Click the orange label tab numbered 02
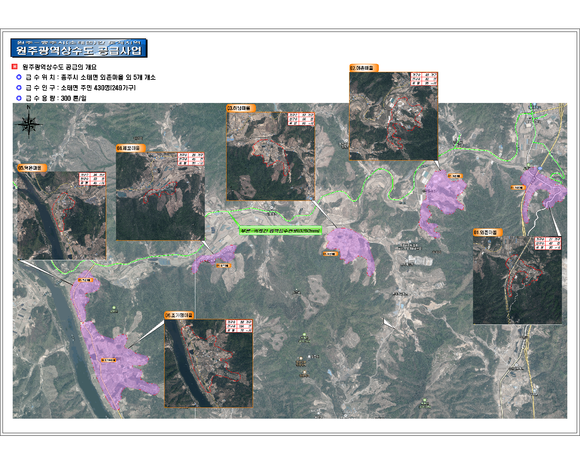Viewport: 580px width, 464px height. [x=364, y=68]
